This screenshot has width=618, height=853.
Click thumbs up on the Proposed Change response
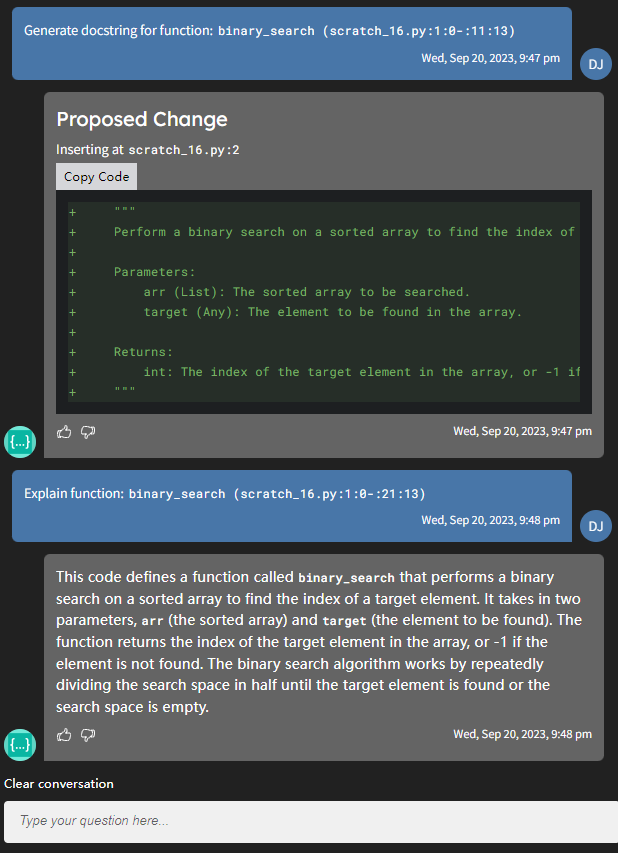pos(64,432)
